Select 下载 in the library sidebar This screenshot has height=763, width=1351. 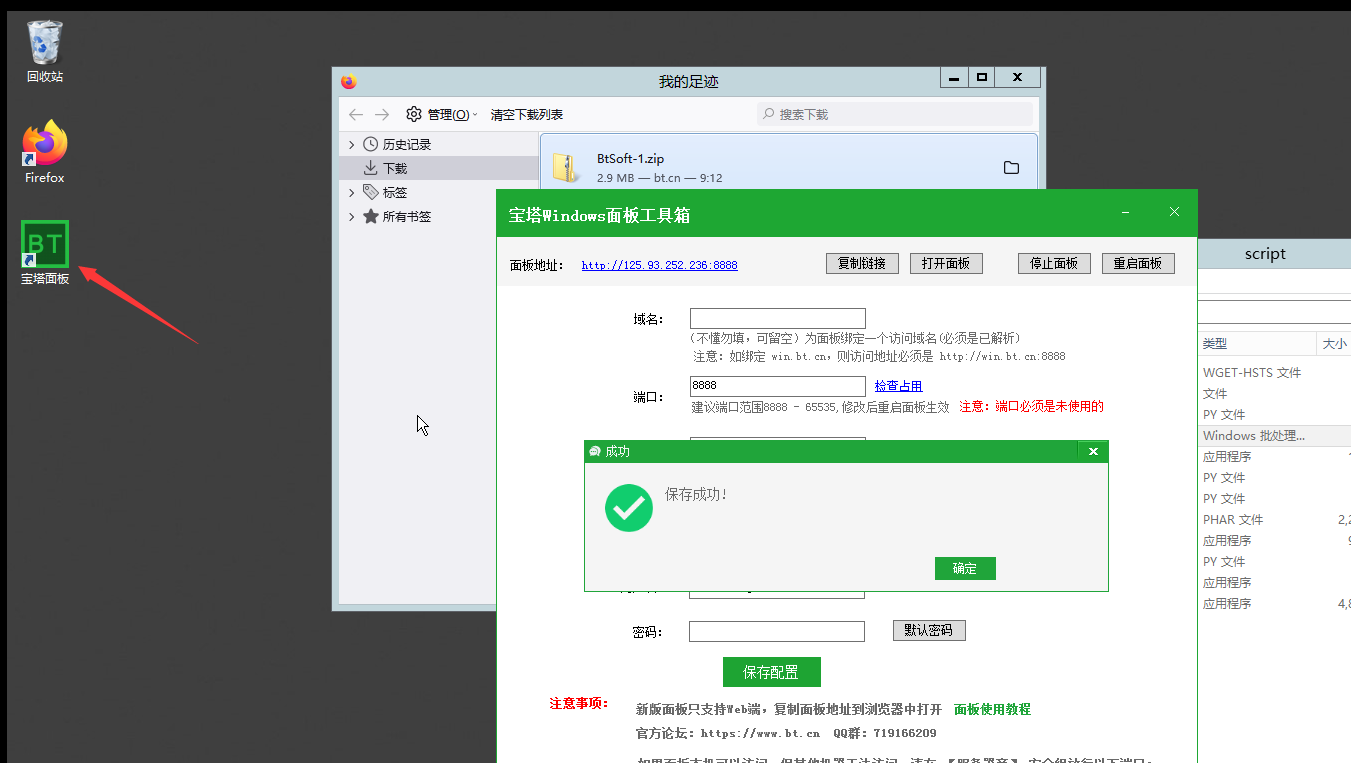click(x=395, y=168)
